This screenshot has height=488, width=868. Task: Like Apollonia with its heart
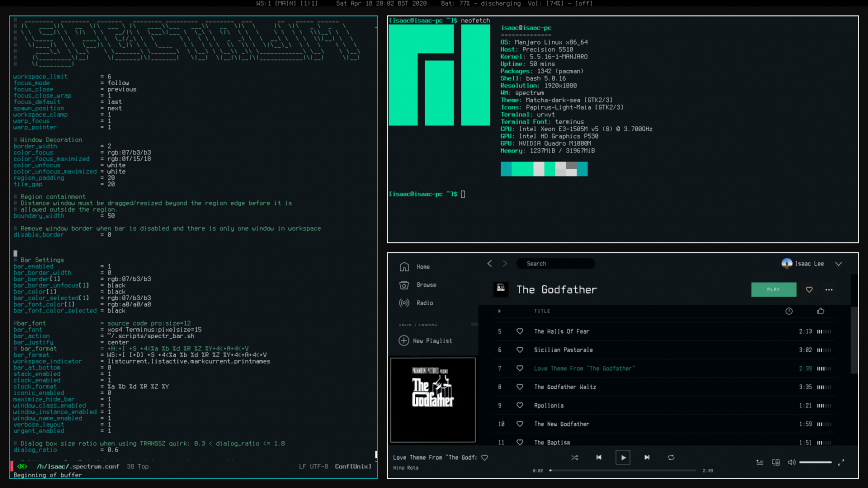pyautogui.click(x=520, y=406)
